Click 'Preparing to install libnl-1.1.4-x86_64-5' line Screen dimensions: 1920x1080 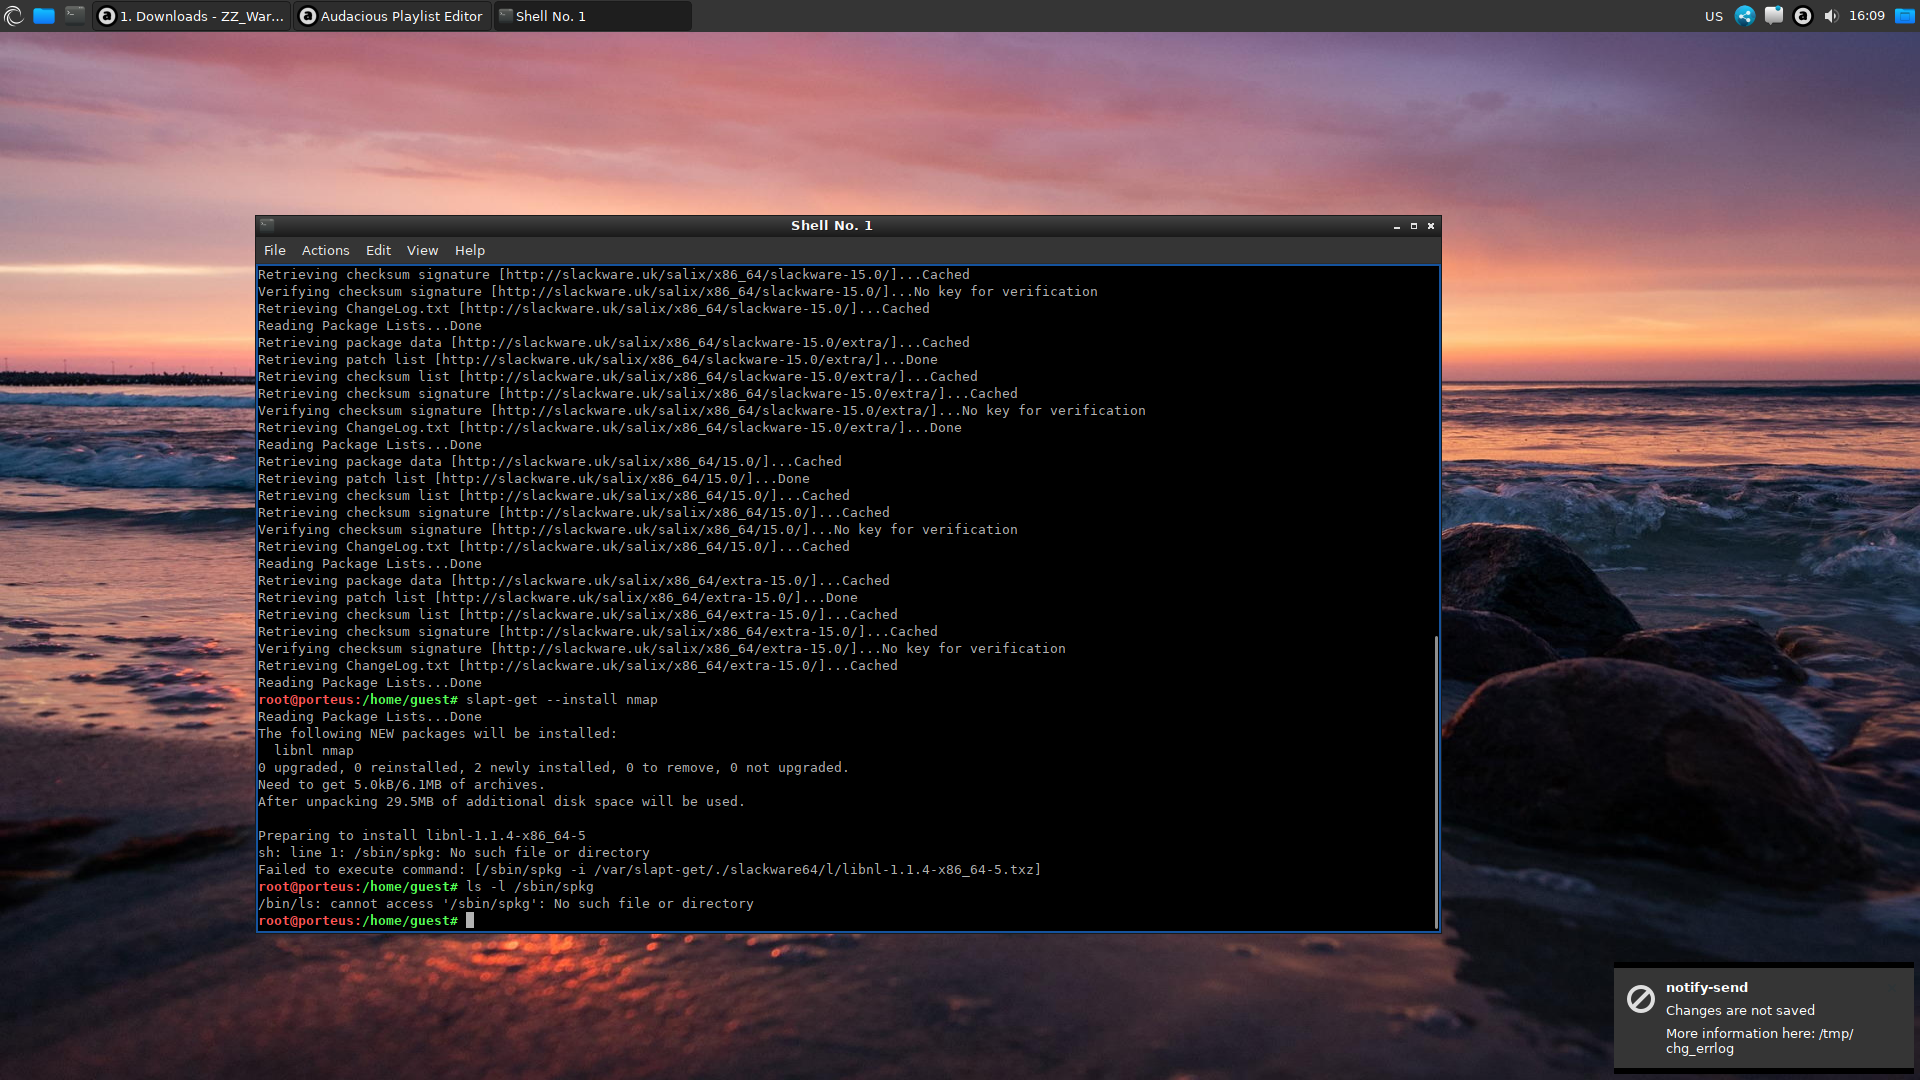422,835
